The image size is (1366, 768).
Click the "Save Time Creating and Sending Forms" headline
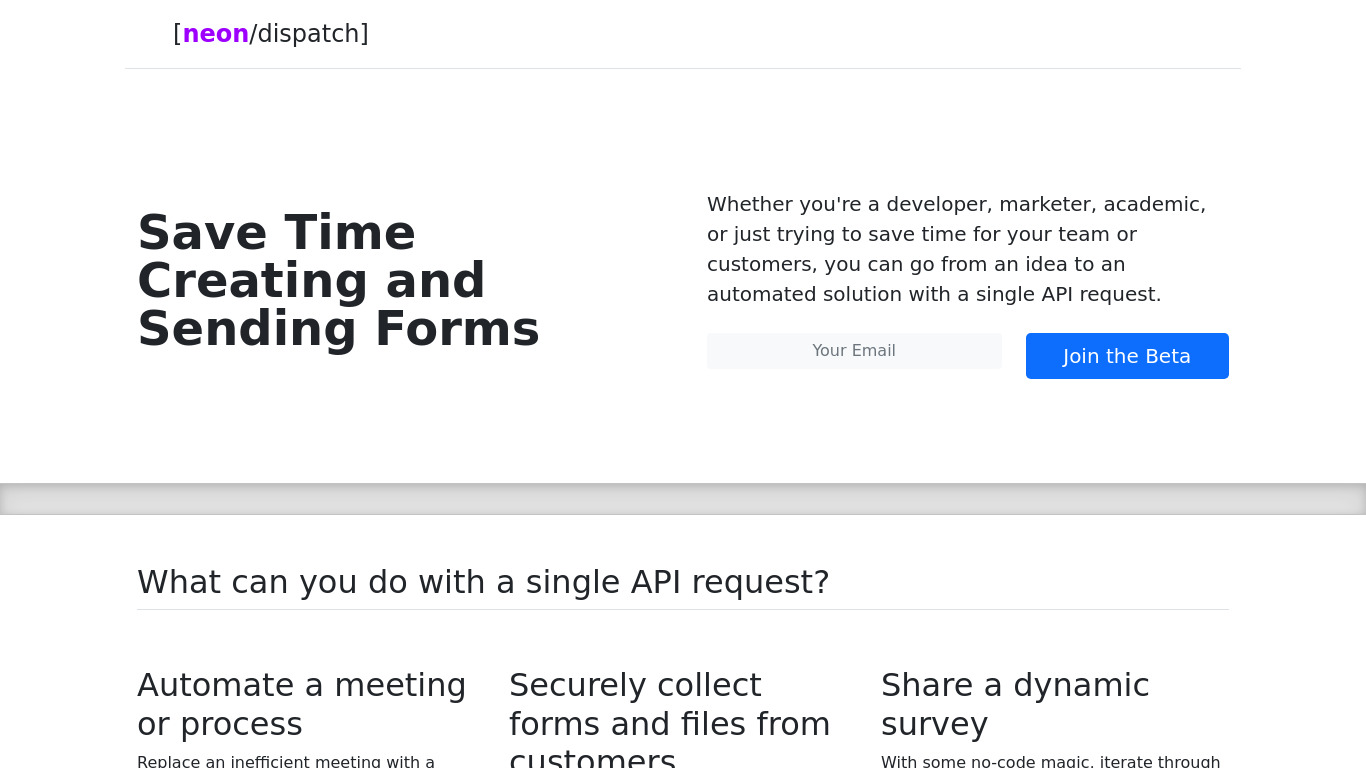338,281
